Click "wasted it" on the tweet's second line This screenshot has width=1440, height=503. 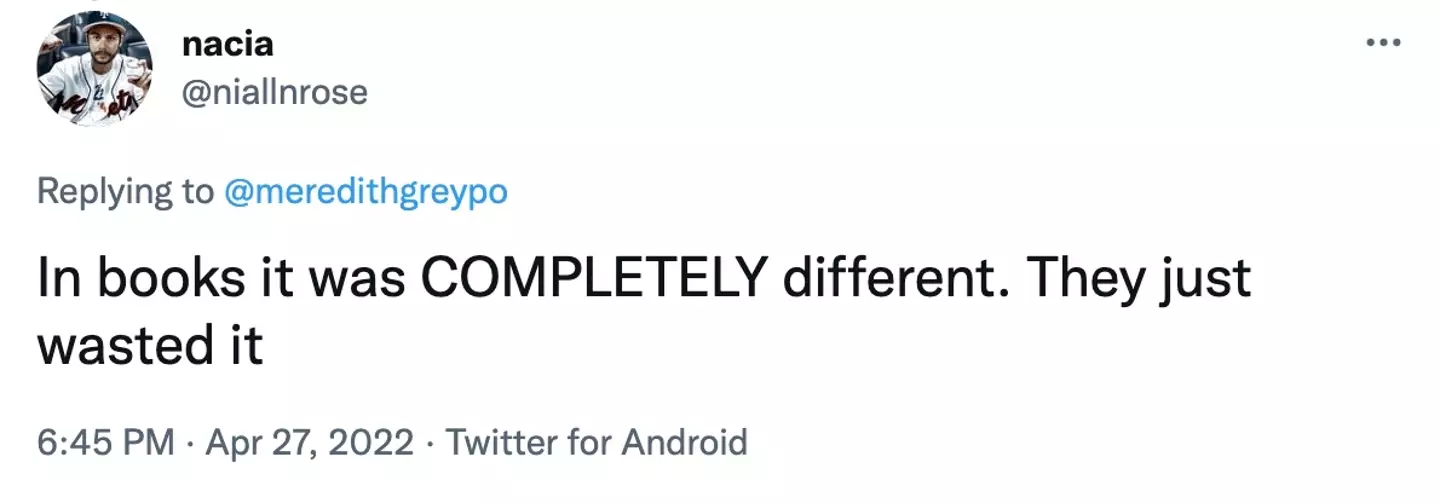pos(150,346)
